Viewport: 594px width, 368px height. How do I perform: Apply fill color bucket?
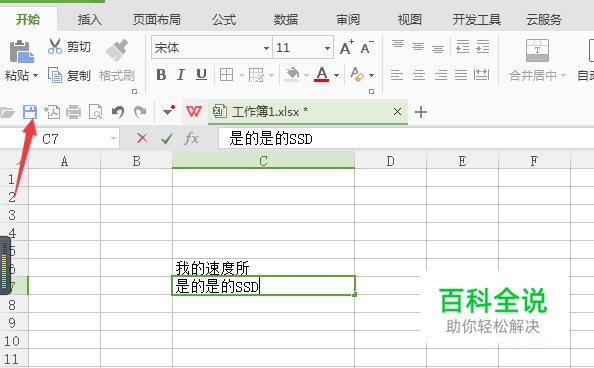click(292, 74)
